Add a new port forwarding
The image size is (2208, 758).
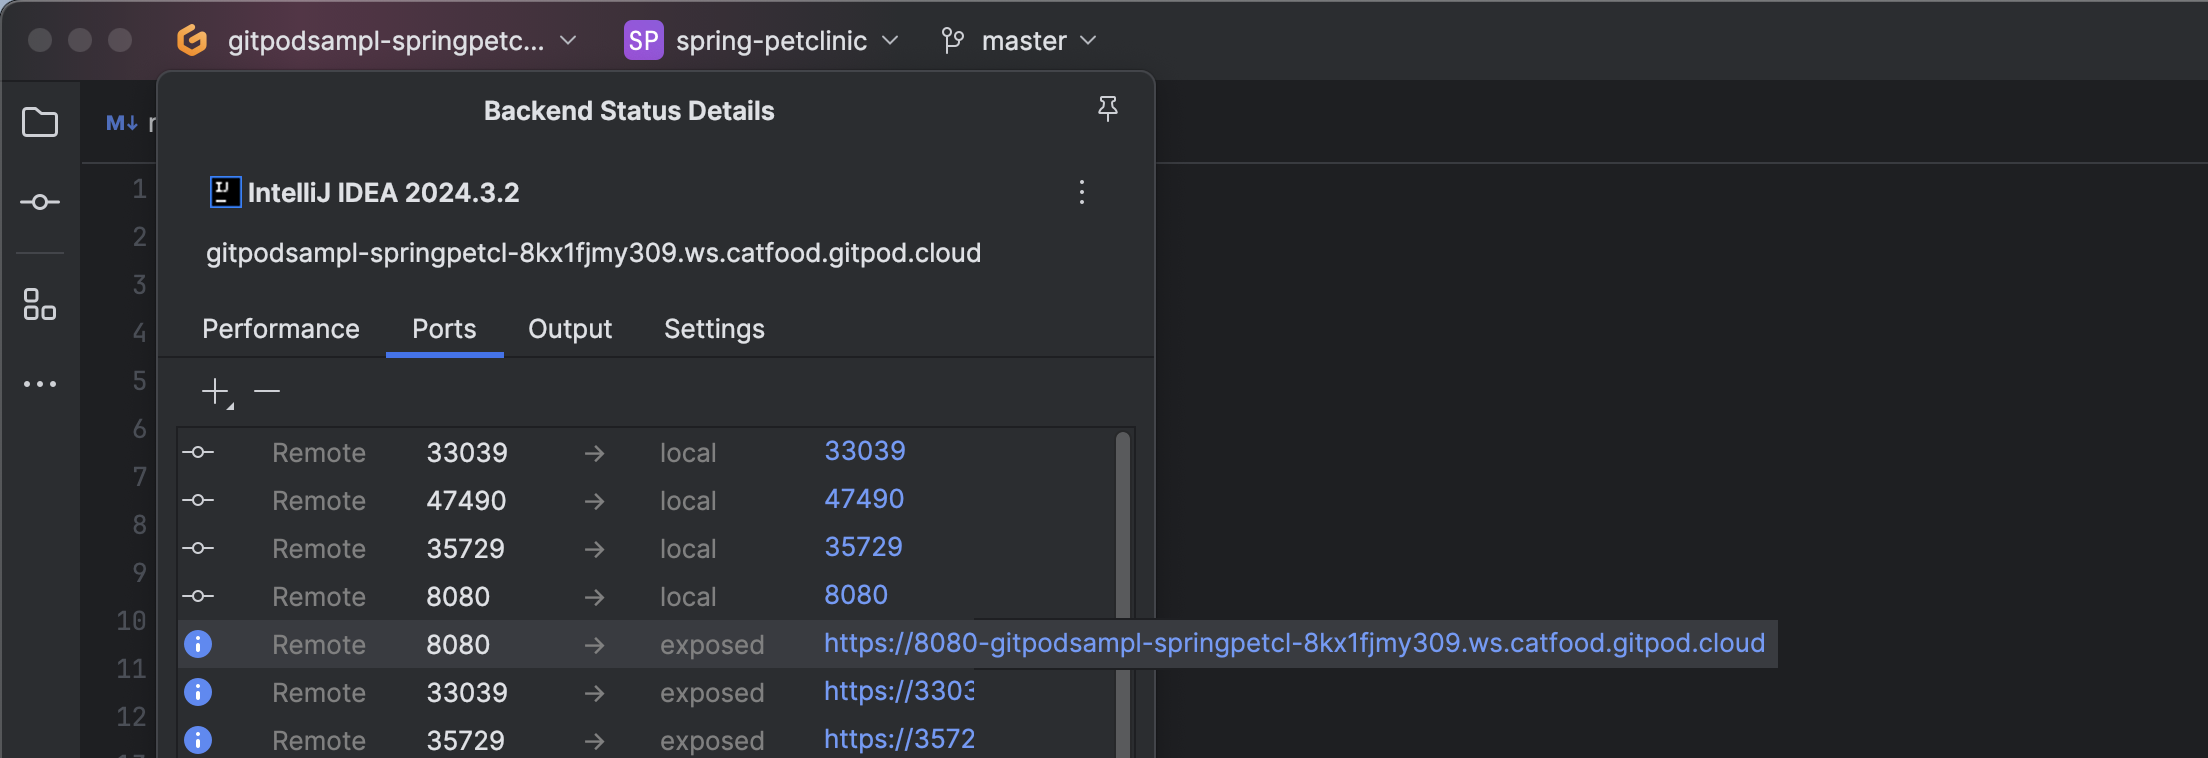215,391
